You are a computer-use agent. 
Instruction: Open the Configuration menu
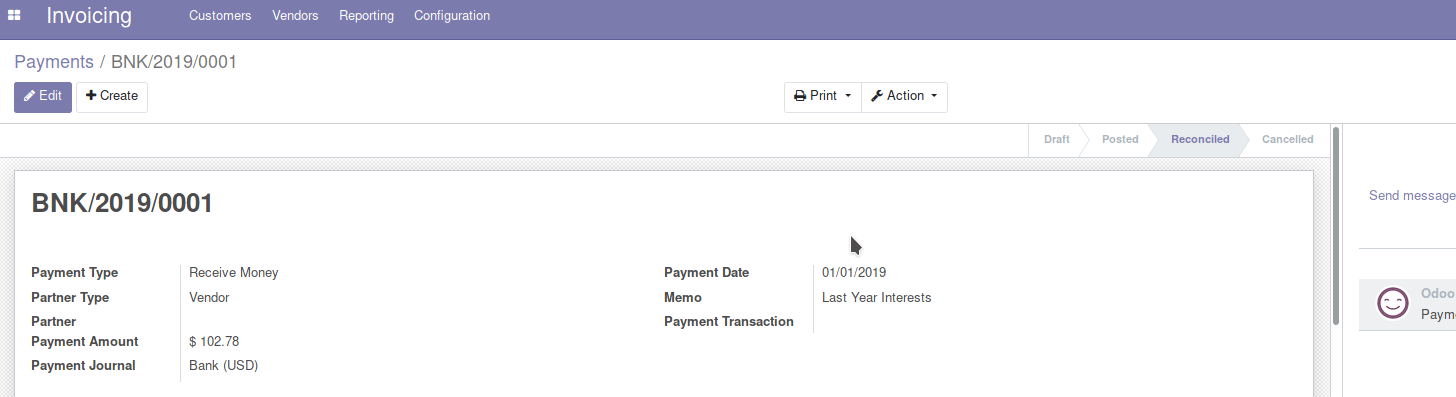(x=452, y=16)
